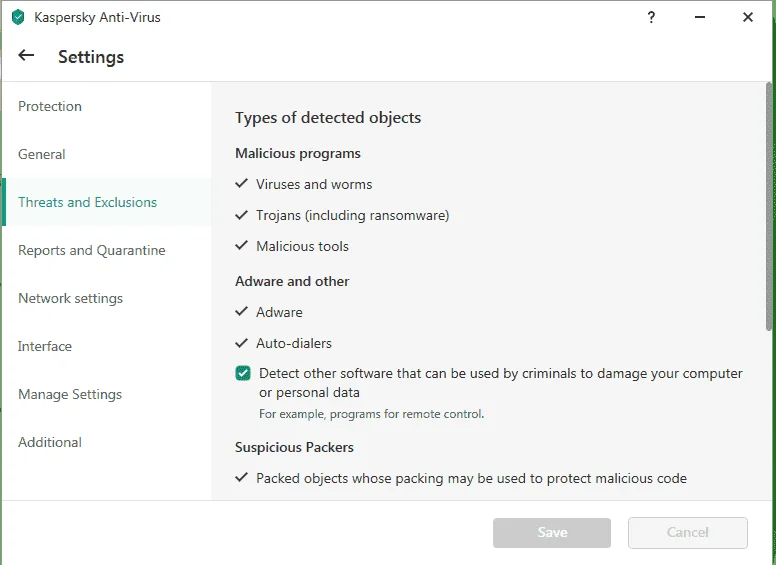Click the checkmark beside Viruses and worms

[242, 184]
